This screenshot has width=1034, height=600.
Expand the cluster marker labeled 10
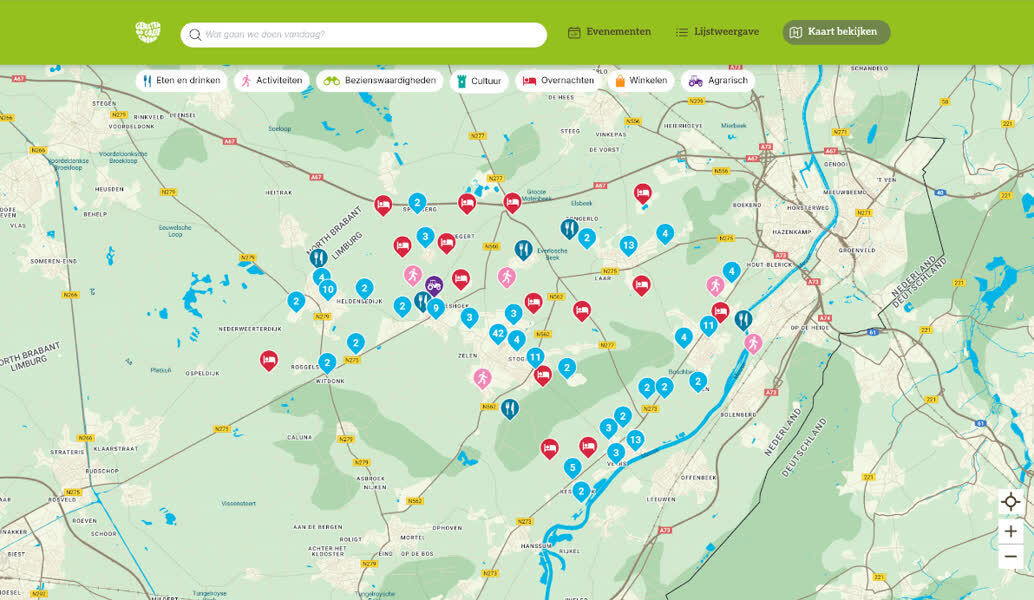(x=327, y=289)
